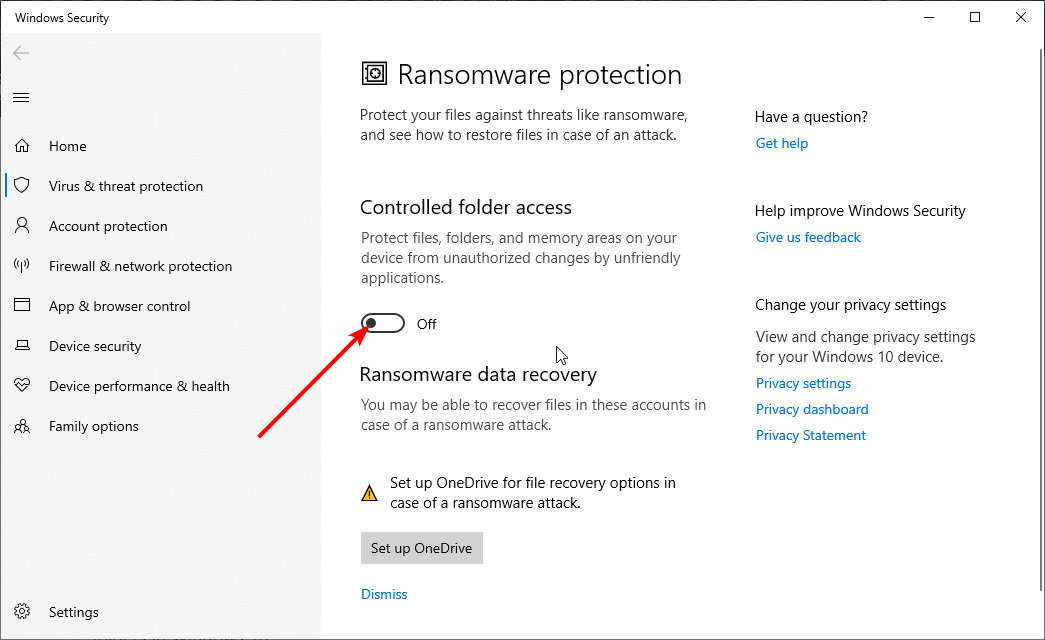Click the OneDrive warning triangle icon
Screen dimensions: 1045x640
[x=370, y=493]
